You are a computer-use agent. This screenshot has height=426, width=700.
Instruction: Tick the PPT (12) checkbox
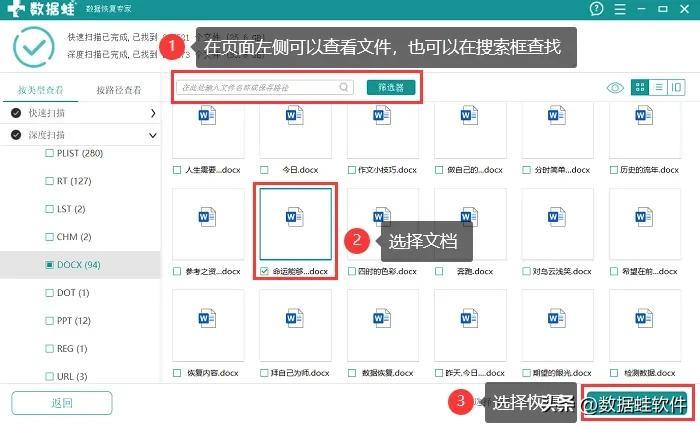pyautogui.click(x=49, y=321)
